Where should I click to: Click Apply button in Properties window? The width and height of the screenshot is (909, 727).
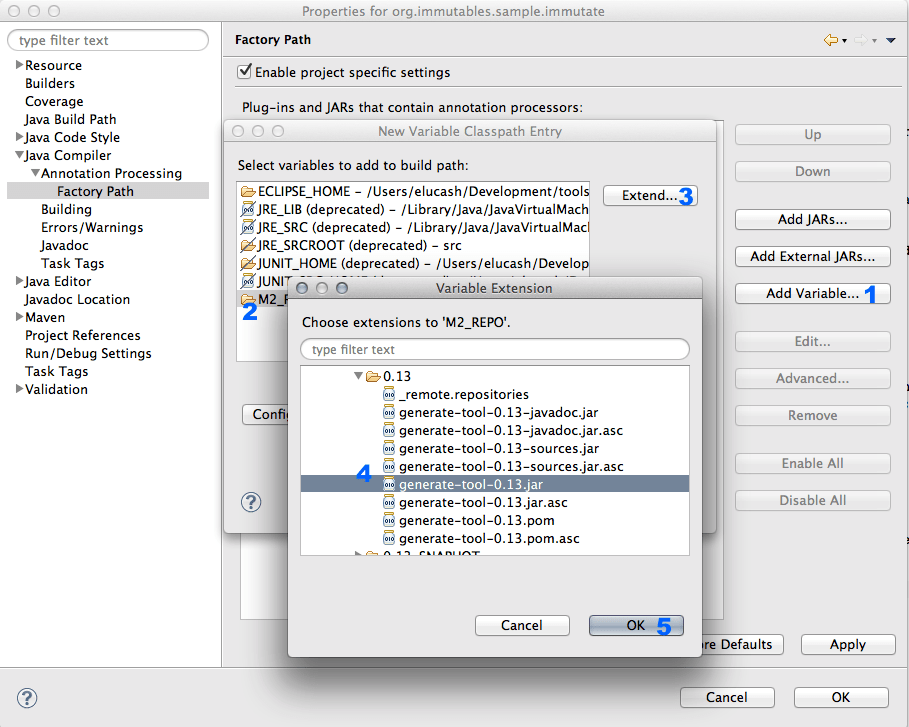(x=848, y=645)
